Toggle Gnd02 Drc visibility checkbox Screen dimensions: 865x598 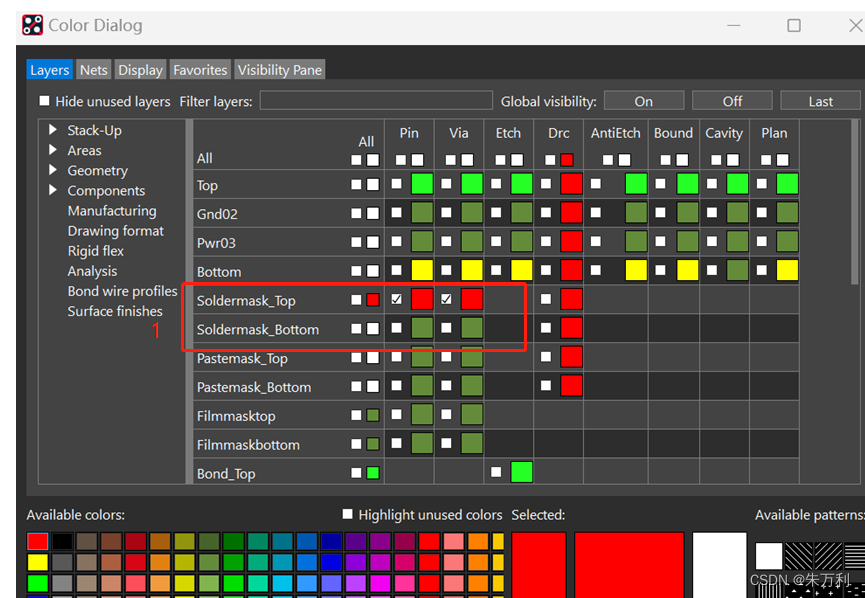(x=546, y=212)
